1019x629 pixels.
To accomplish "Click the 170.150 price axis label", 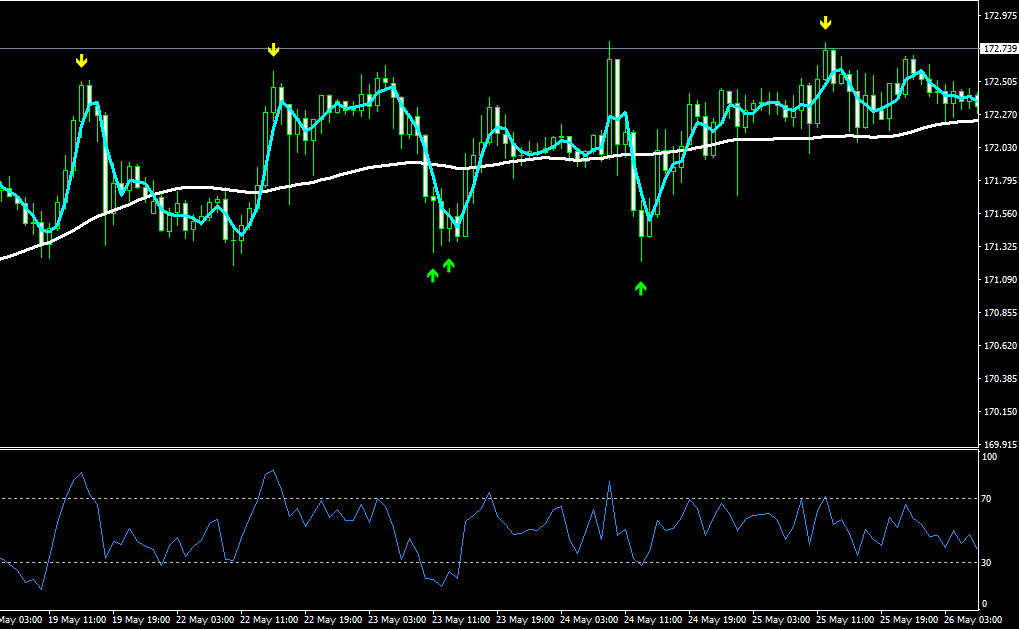I will 1000,412.
